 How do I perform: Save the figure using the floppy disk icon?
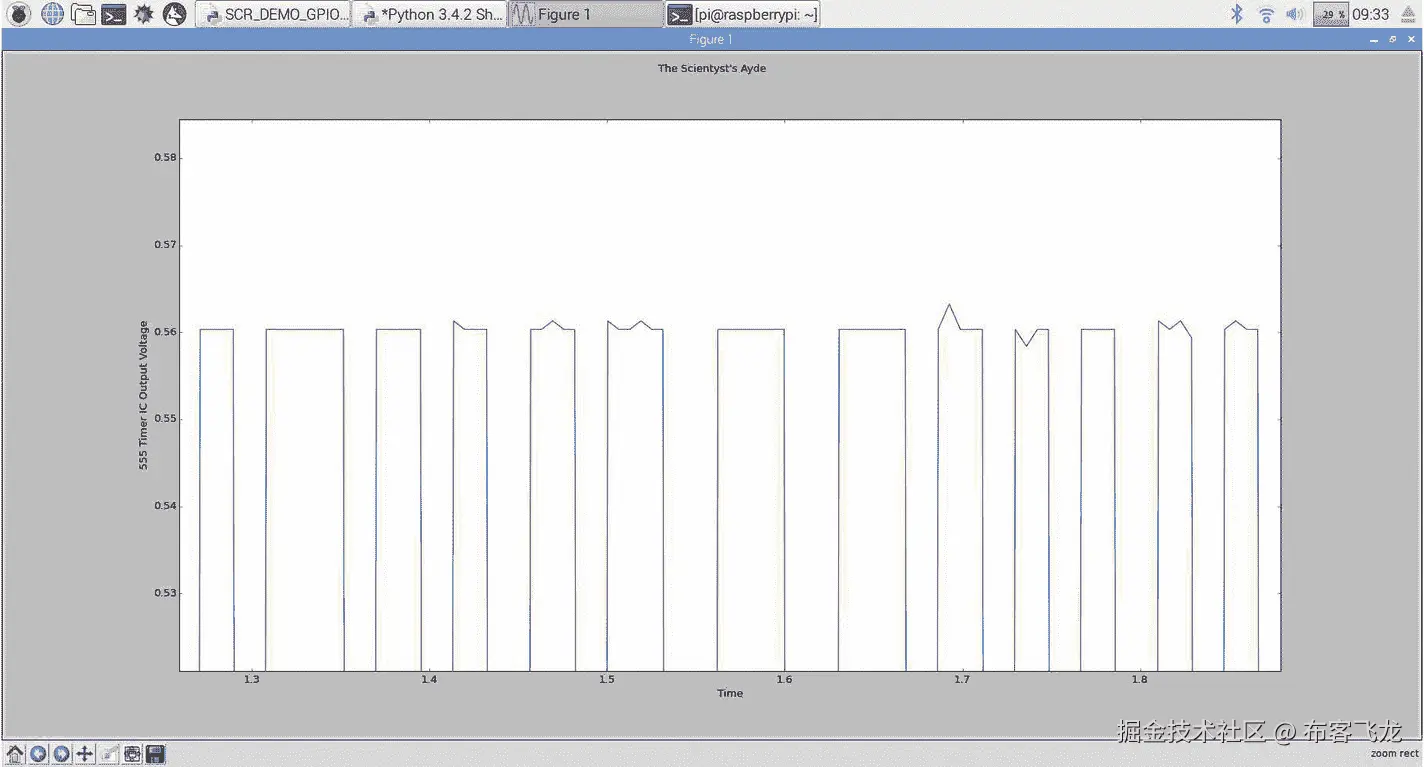click(155, 753)
